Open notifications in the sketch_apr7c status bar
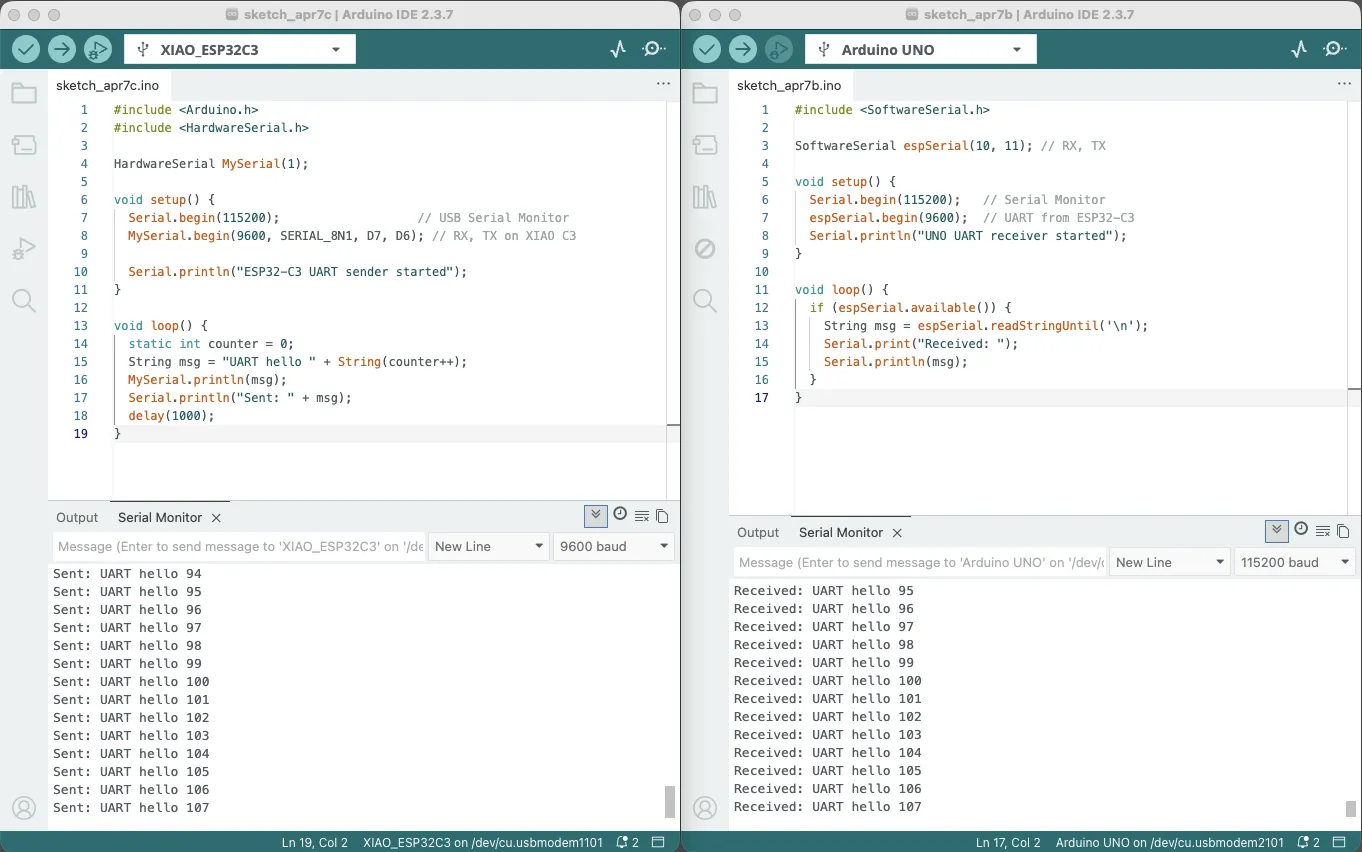The height and width of the screenshot is (852, 1362). pyautogui.click(x=628, y=843)
